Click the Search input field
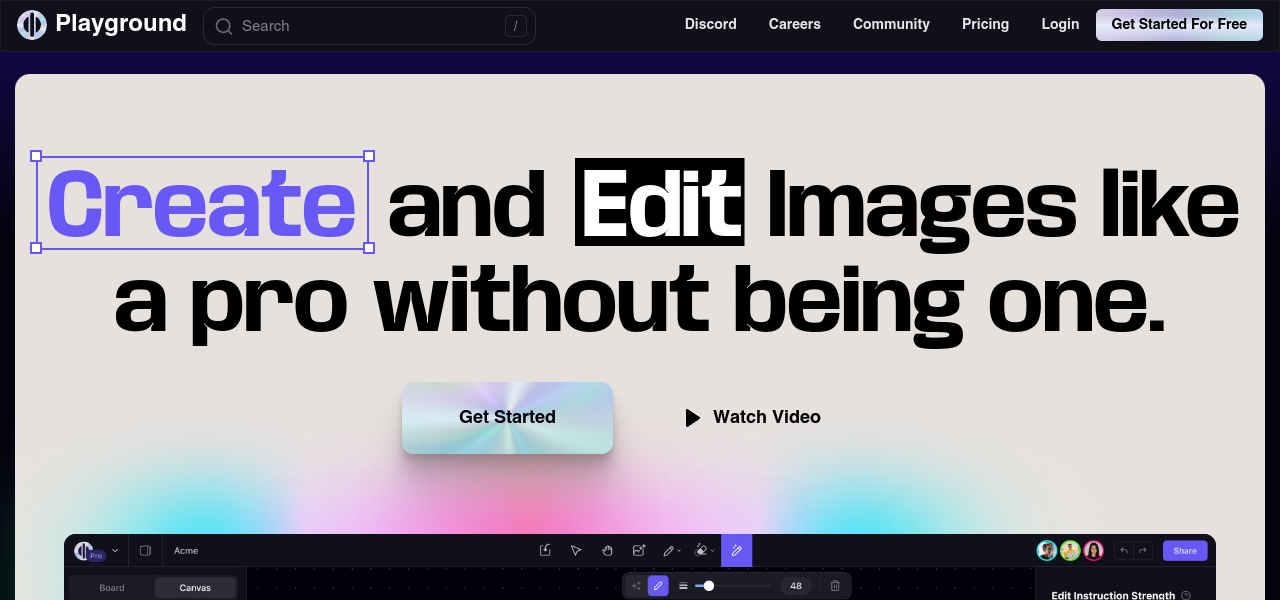The image size is (1280, 600). click(369, 26)
